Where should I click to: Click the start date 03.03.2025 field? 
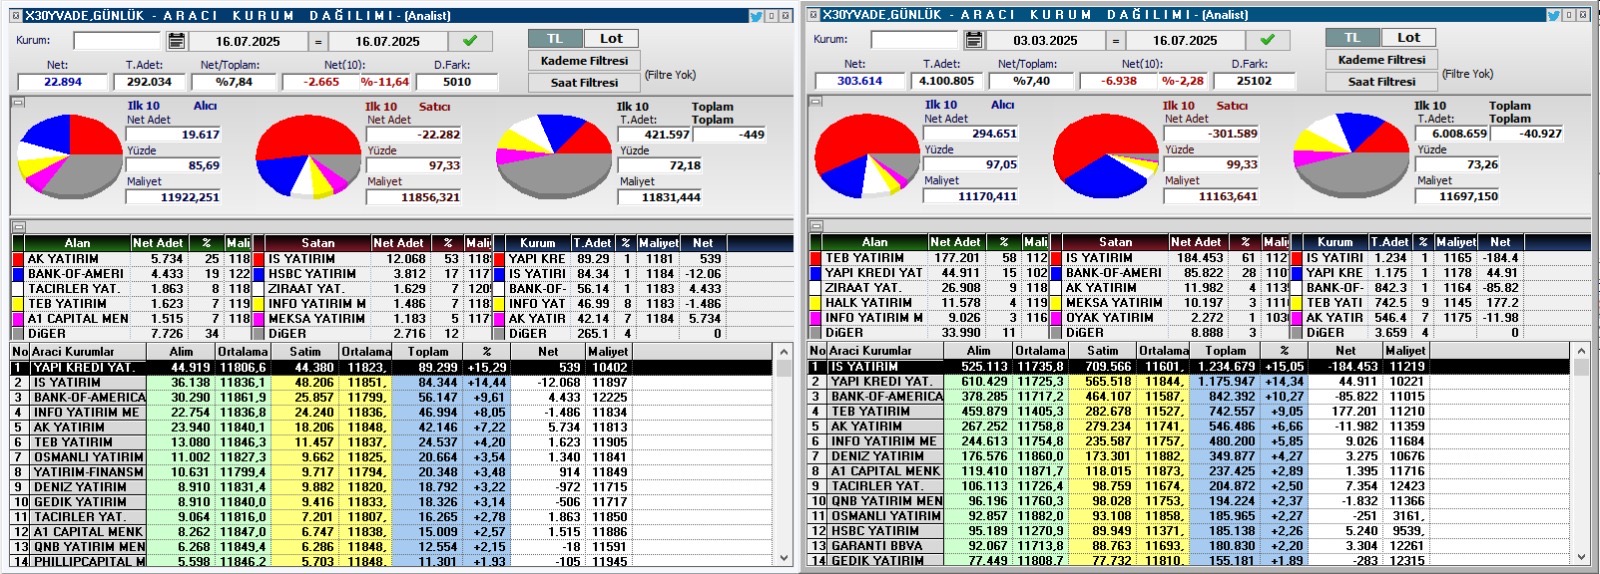click(x=1045, y=40)
